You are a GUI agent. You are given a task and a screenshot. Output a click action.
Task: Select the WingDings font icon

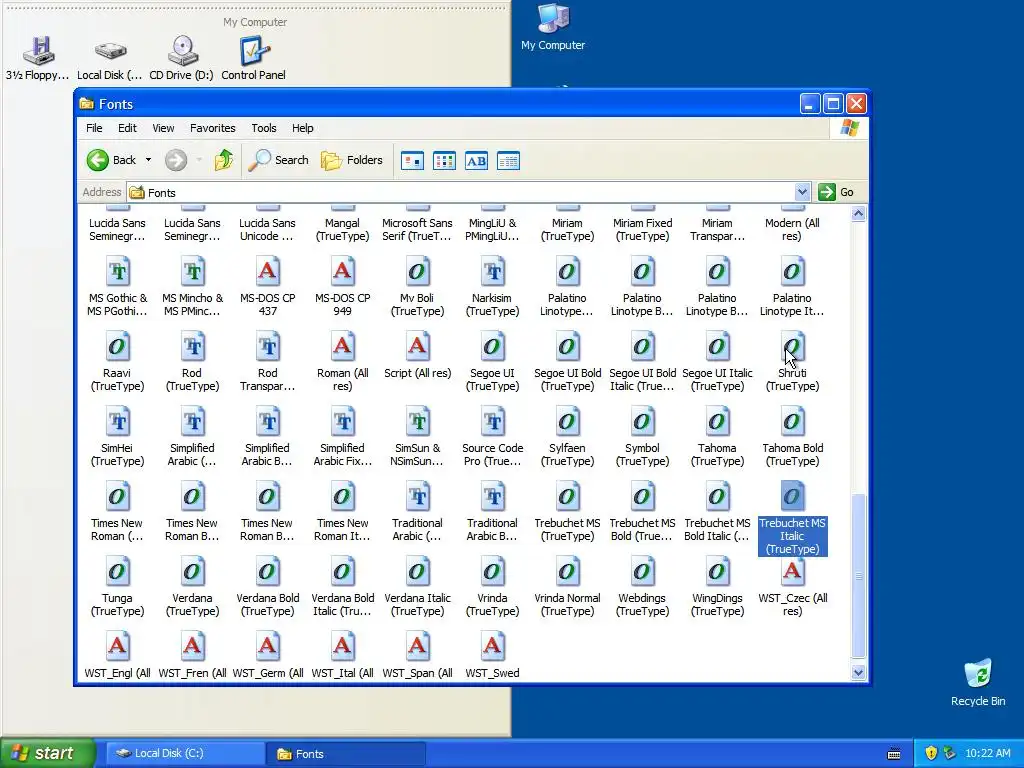[x=717, y=572]
